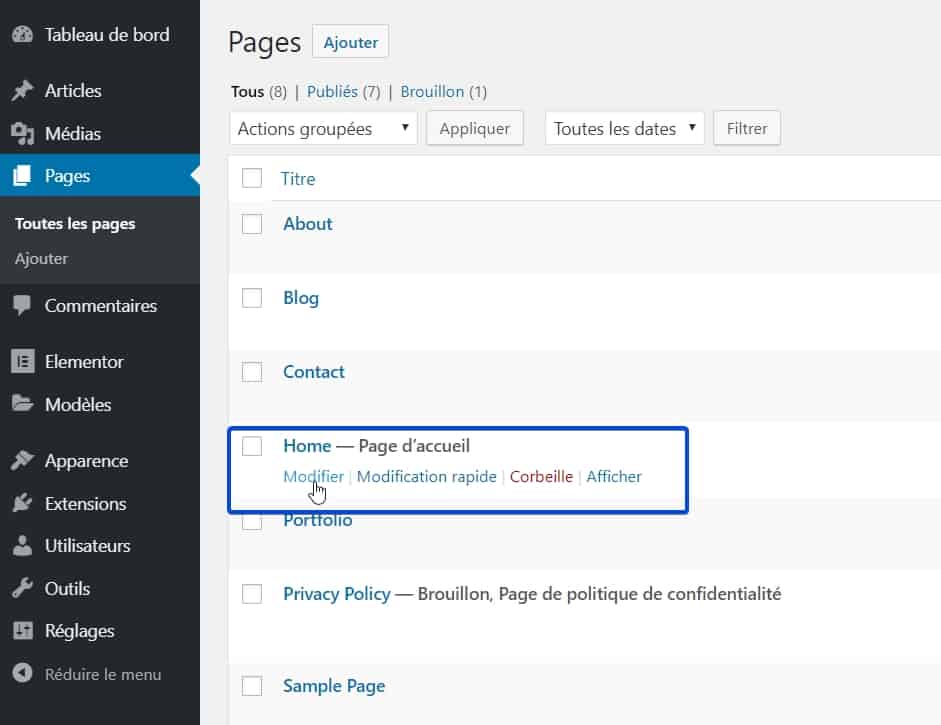The height and width of the screenshot is (725, 941).
Task: Click the Extensions plug icon
Action: (23, 503)
